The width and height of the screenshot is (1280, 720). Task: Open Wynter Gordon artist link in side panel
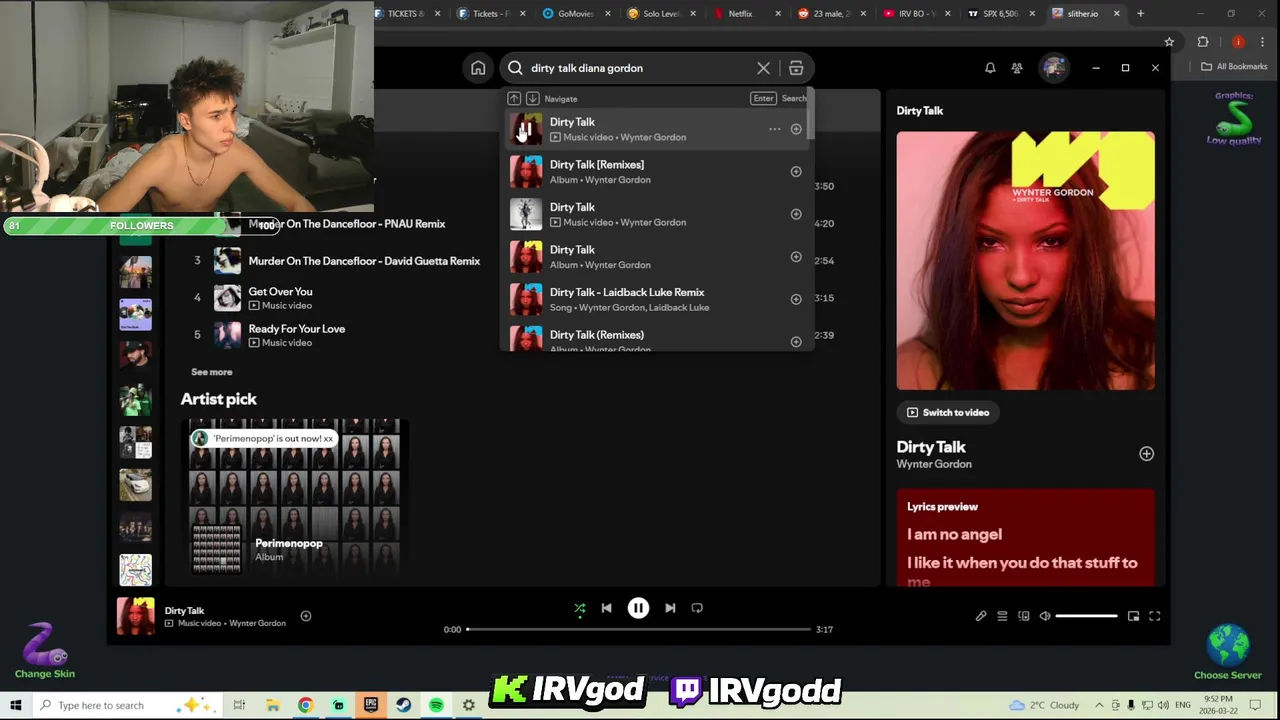[x=934, y=464]
